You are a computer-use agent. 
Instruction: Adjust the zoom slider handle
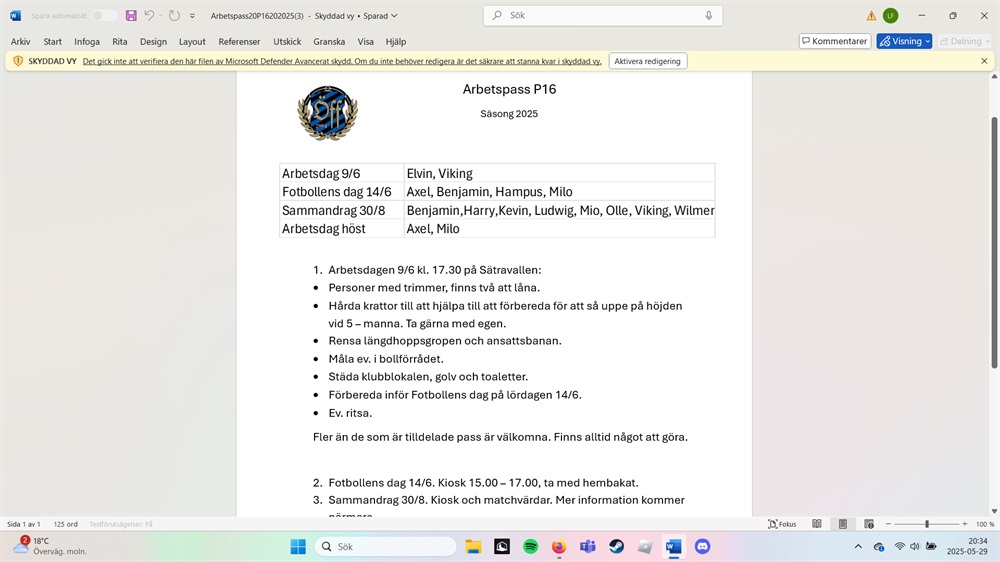click(x=927, y=524)
